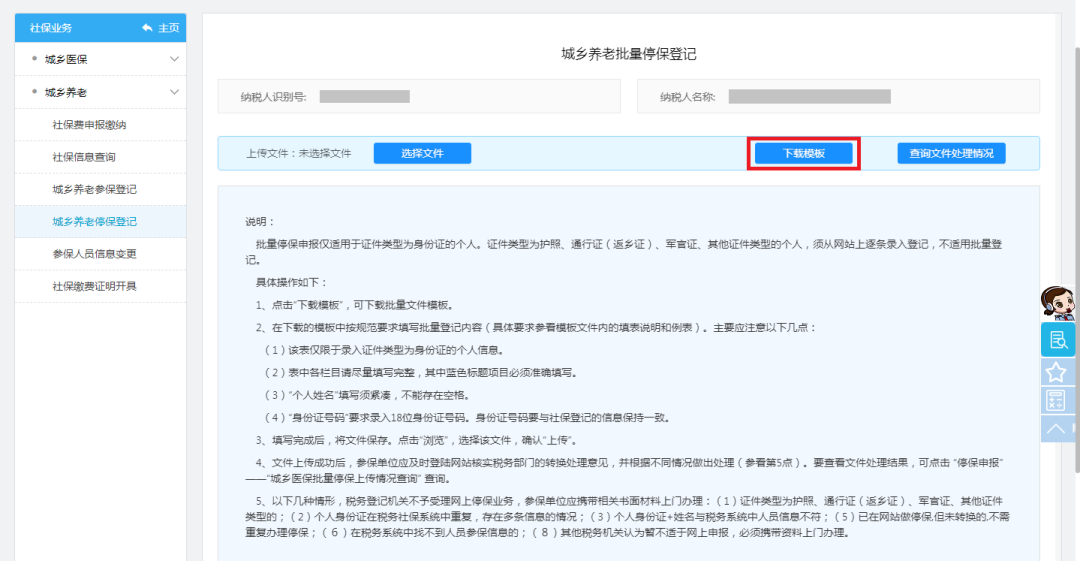The height and width of the screenshot is (561, 1080).
Task: Click the 选择文件 button
Action: click(x=422, y=154)
